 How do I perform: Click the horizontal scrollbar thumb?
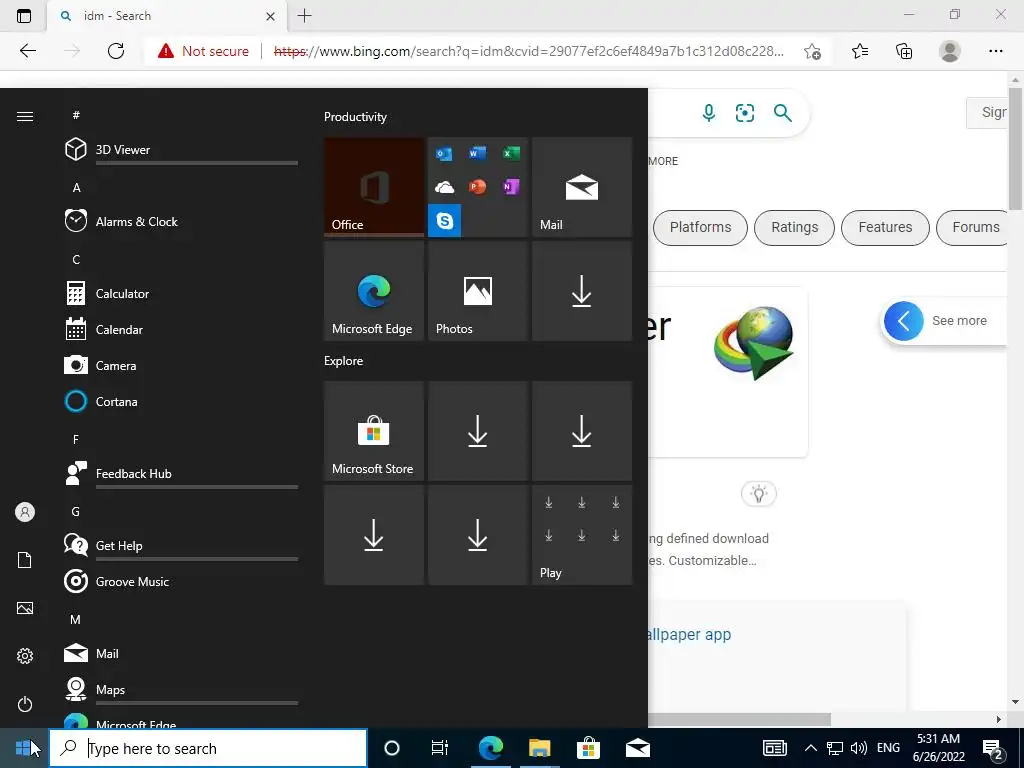tap(739, 719)
